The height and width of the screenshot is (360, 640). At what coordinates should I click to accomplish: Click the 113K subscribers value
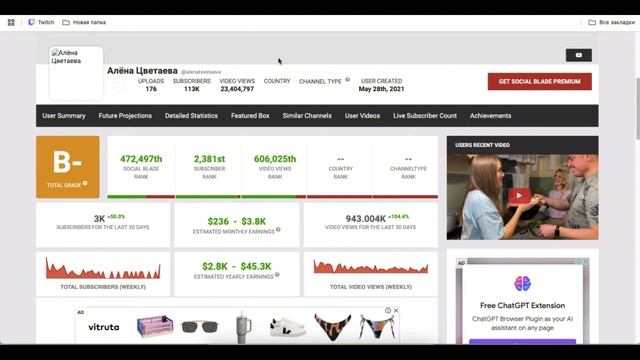tap(191, 89)
